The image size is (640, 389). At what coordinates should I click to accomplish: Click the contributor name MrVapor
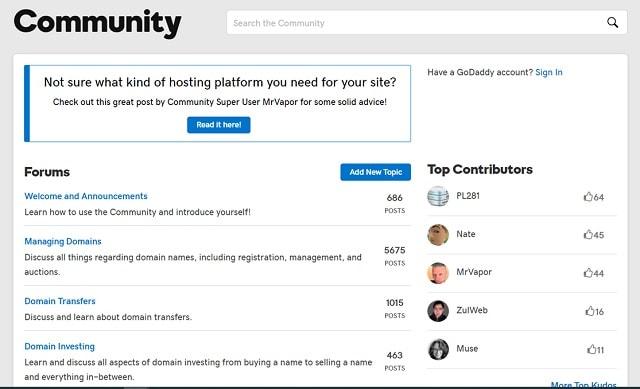coord(474,272)
